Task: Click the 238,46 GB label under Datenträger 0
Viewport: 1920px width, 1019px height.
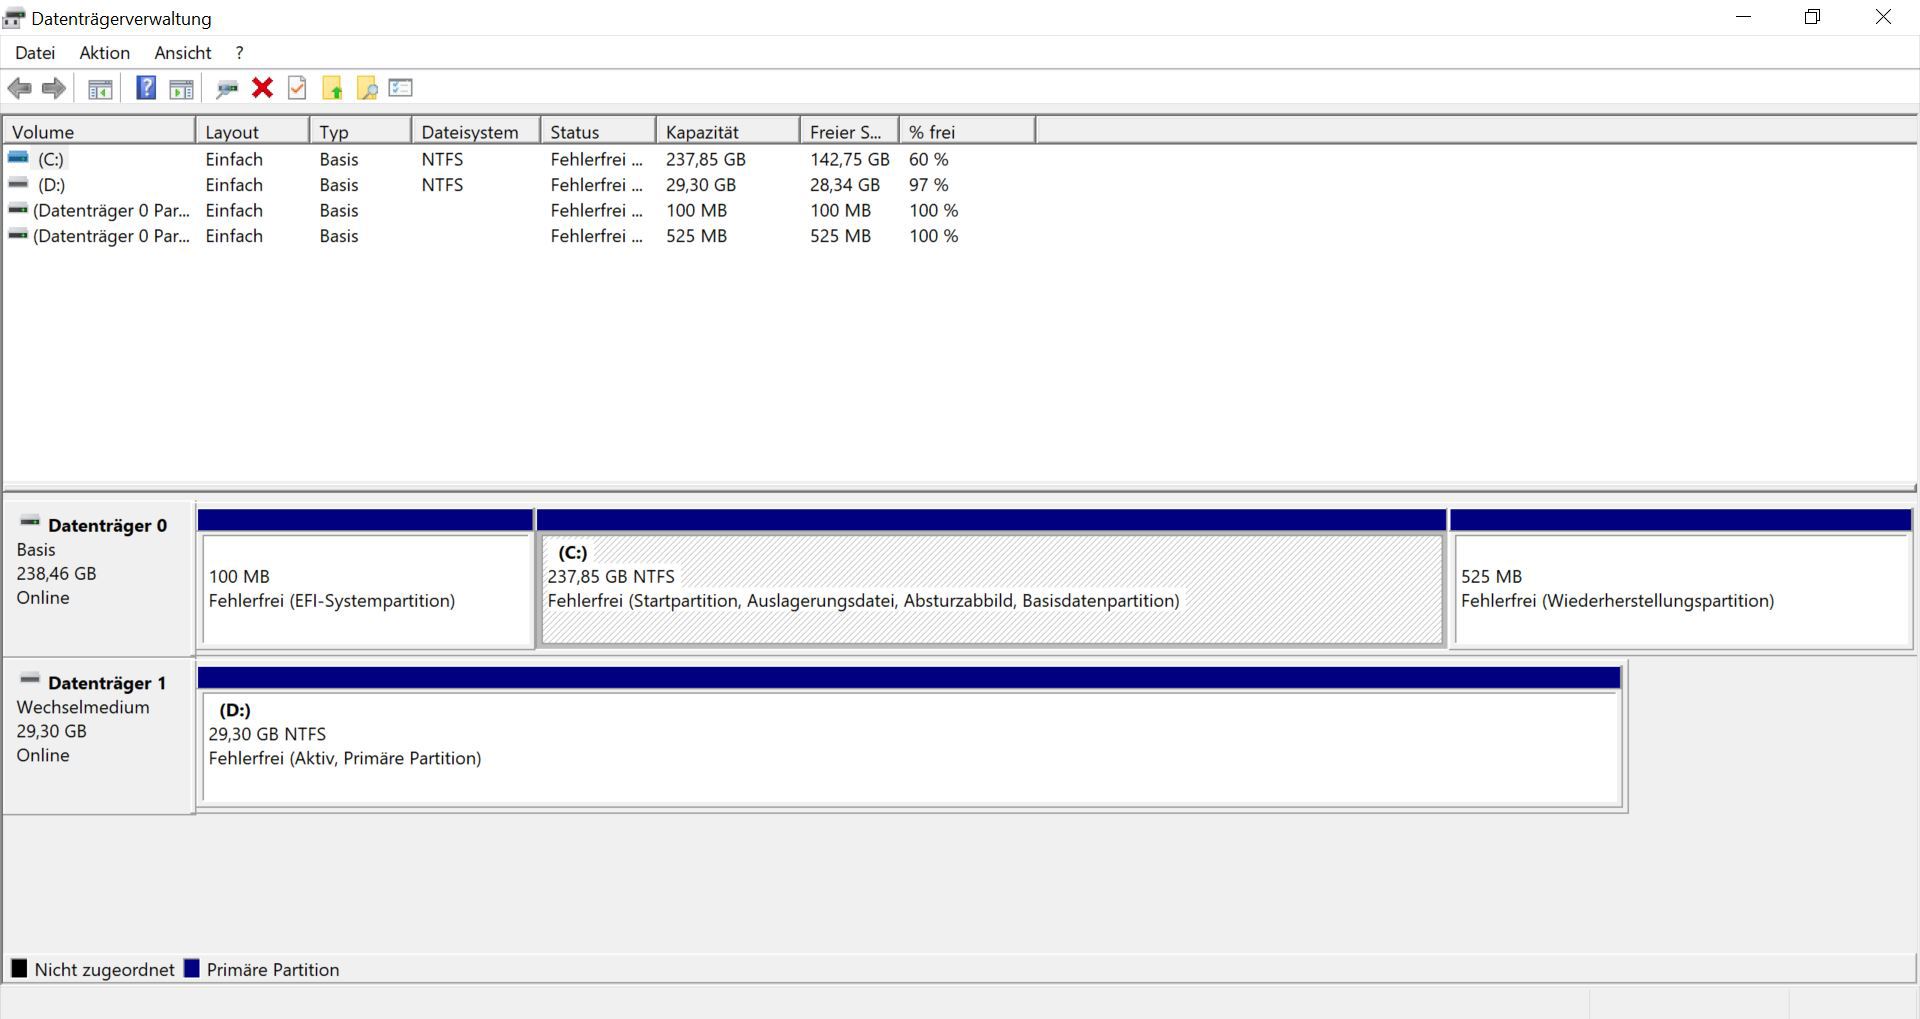Action: 56,573
